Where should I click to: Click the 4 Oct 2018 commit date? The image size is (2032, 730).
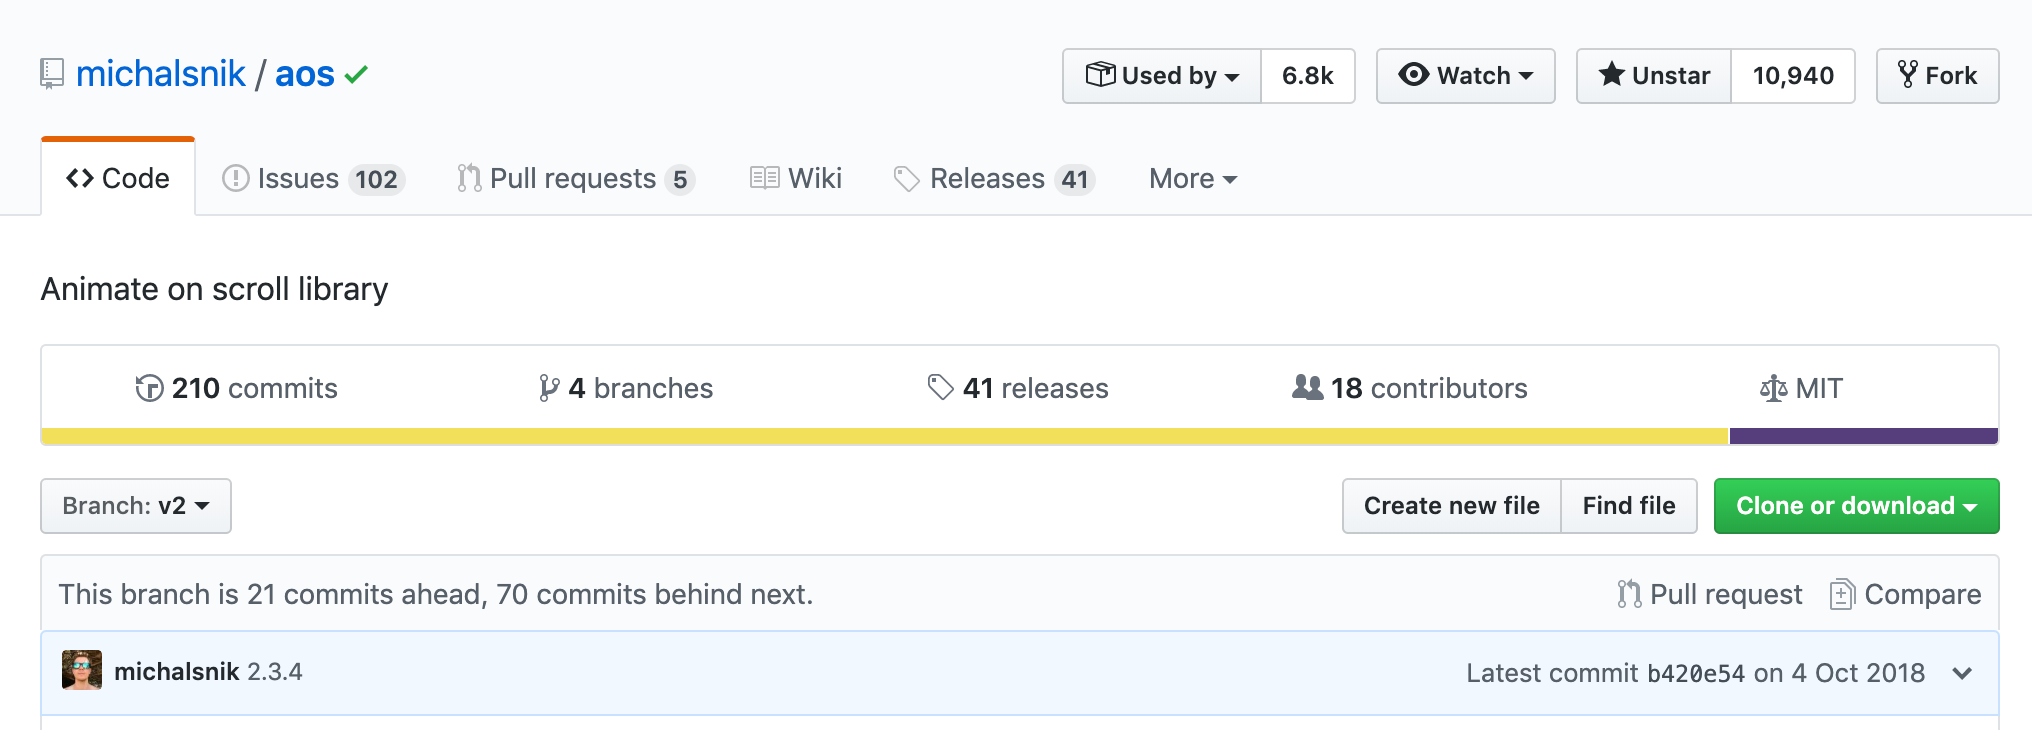pyautogui.click(x=1858, y=673)
